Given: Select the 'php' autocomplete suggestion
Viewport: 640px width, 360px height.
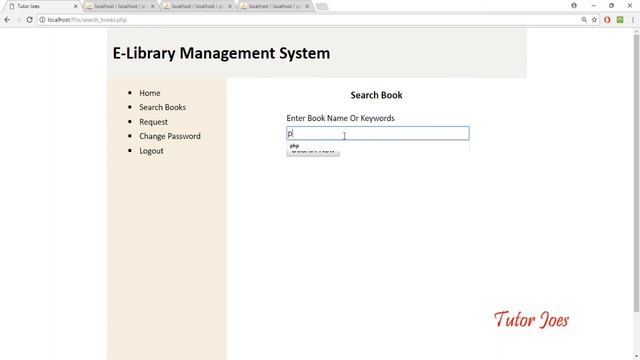Looking at the screenshot, I should [x=378, y=146].
